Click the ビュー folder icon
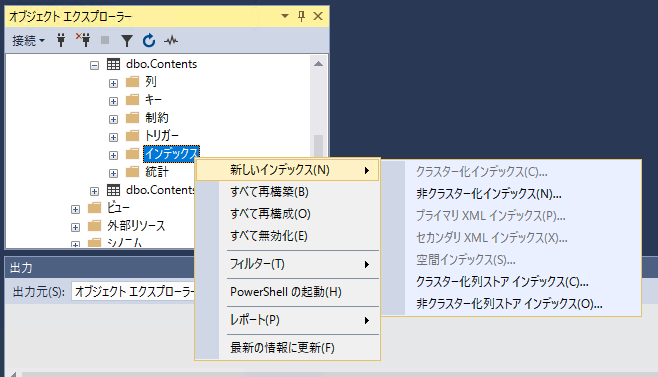 click(95, 207)
